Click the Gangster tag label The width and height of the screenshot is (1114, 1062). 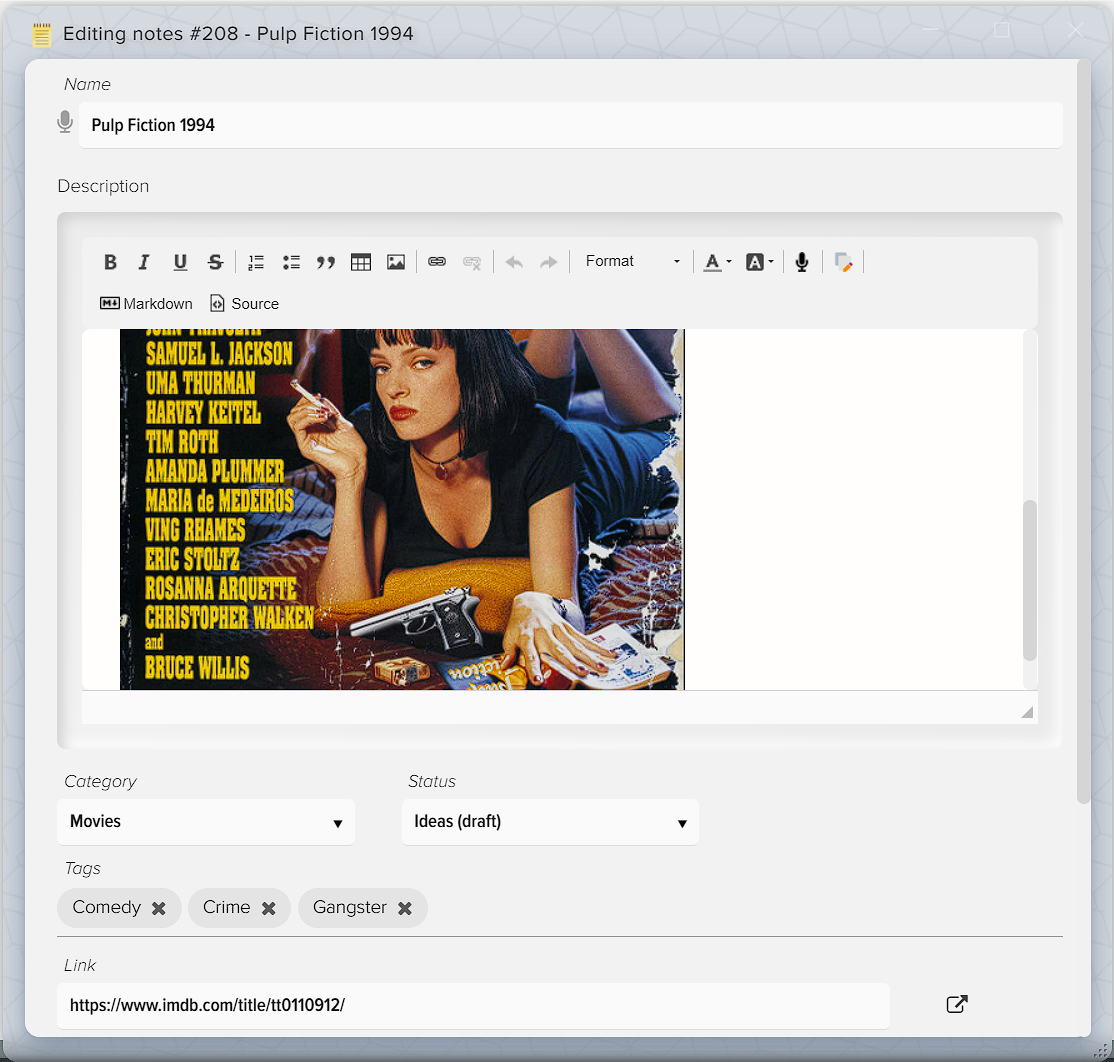(x=350, y=907)
